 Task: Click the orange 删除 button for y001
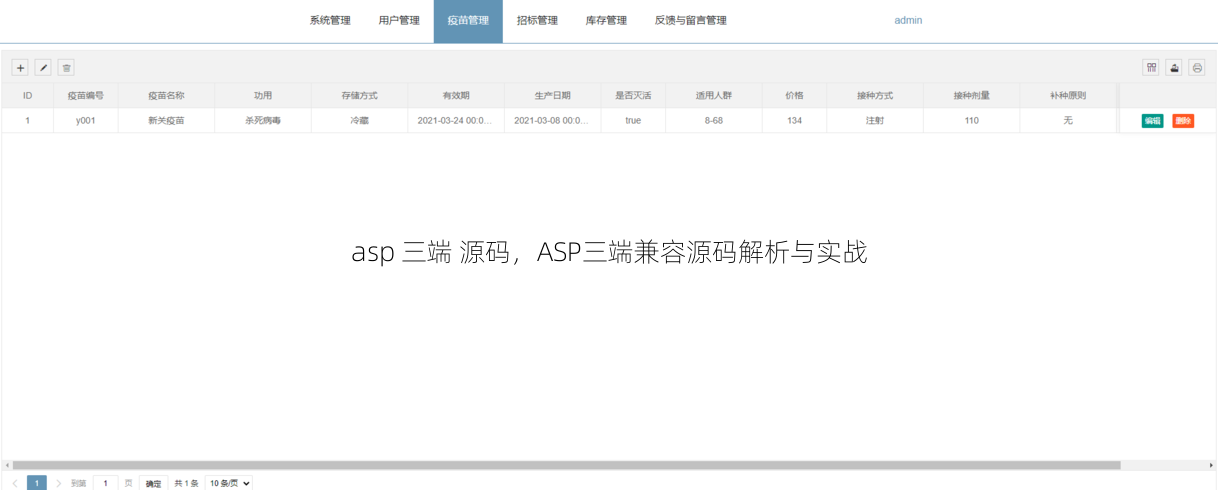pyautogui.click(x=1183, y=120)
